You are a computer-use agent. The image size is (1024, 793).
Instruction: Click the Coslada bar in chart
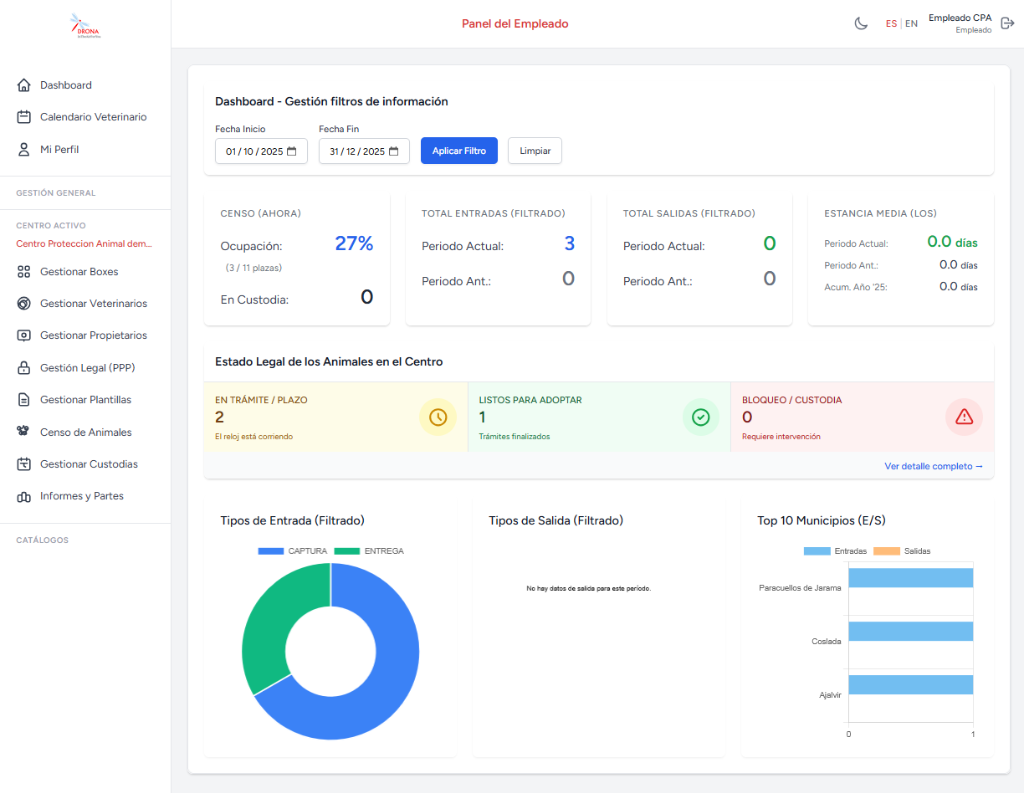click(x=911, y=631)
